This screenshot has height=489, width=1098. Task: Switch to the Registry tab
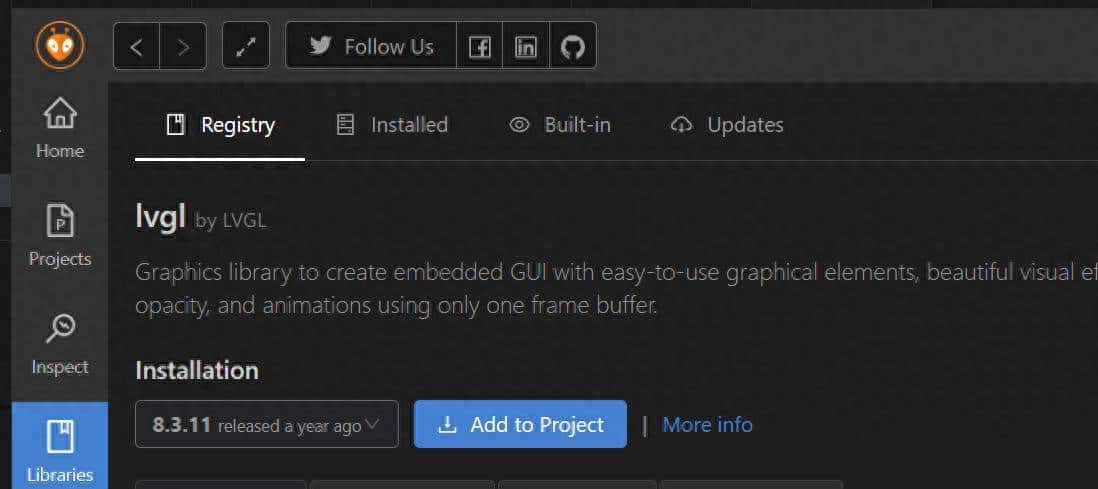(x=220, y=125)
